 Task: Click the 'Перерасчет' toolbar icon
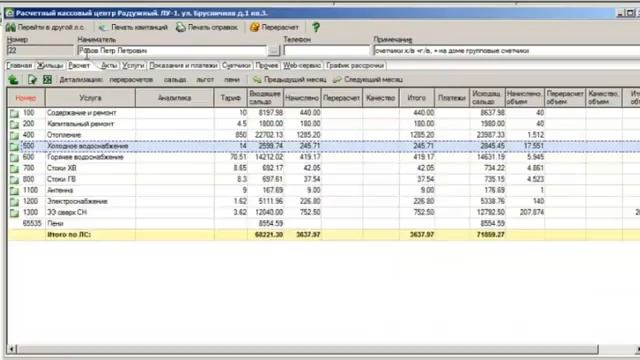255,27
